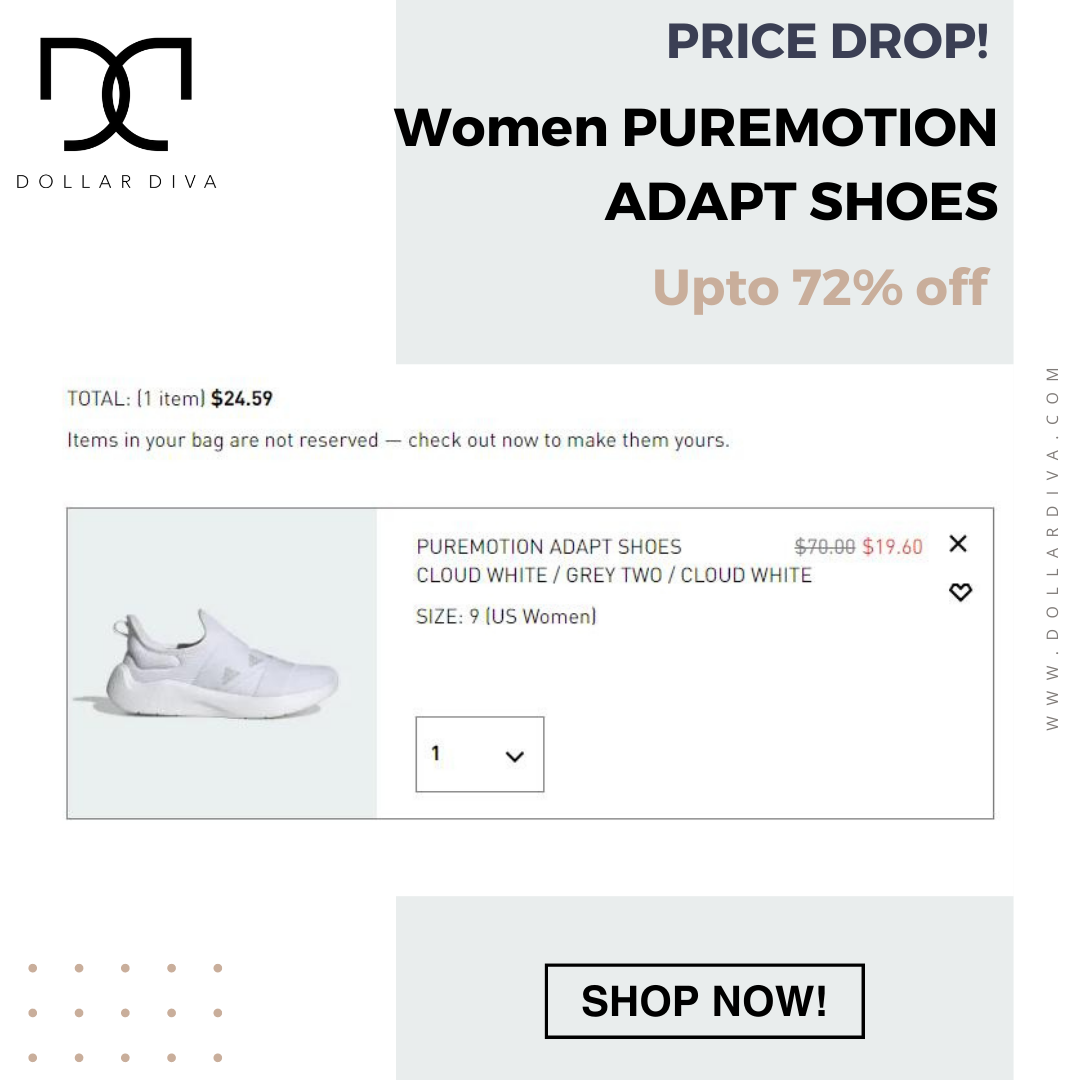Visit the www.dollardiva.com vertical link
Screen dimensions: 1080x1080
[1052, 548]
